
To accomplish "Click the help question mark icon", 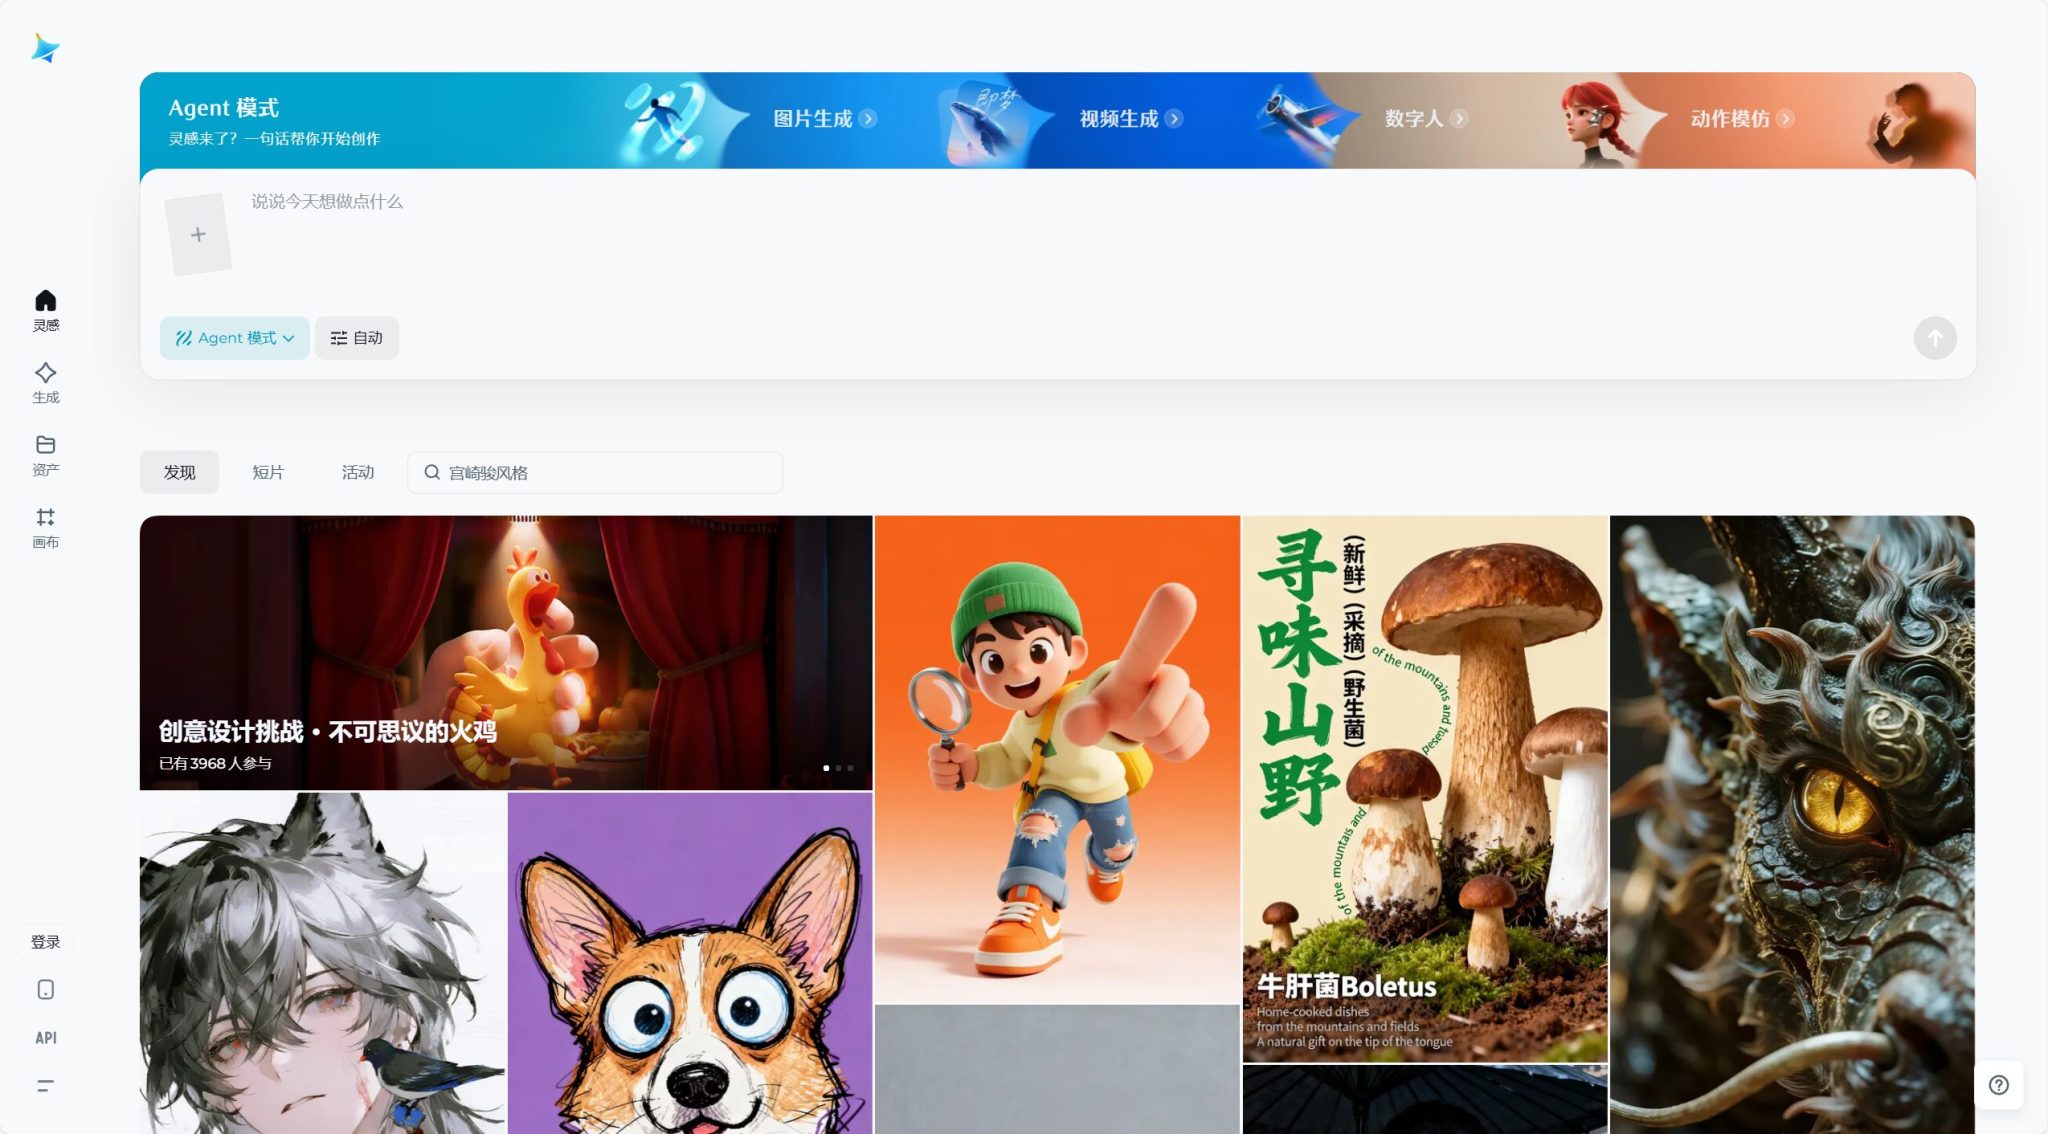I will (x=1998, y=1085).
